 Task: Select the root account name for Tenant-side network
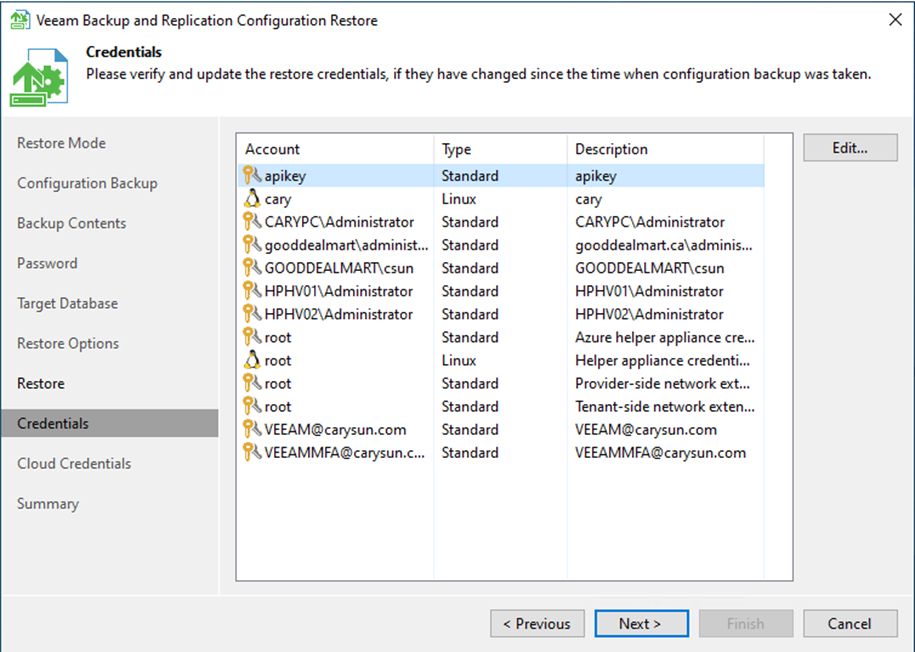pos(278,406)
